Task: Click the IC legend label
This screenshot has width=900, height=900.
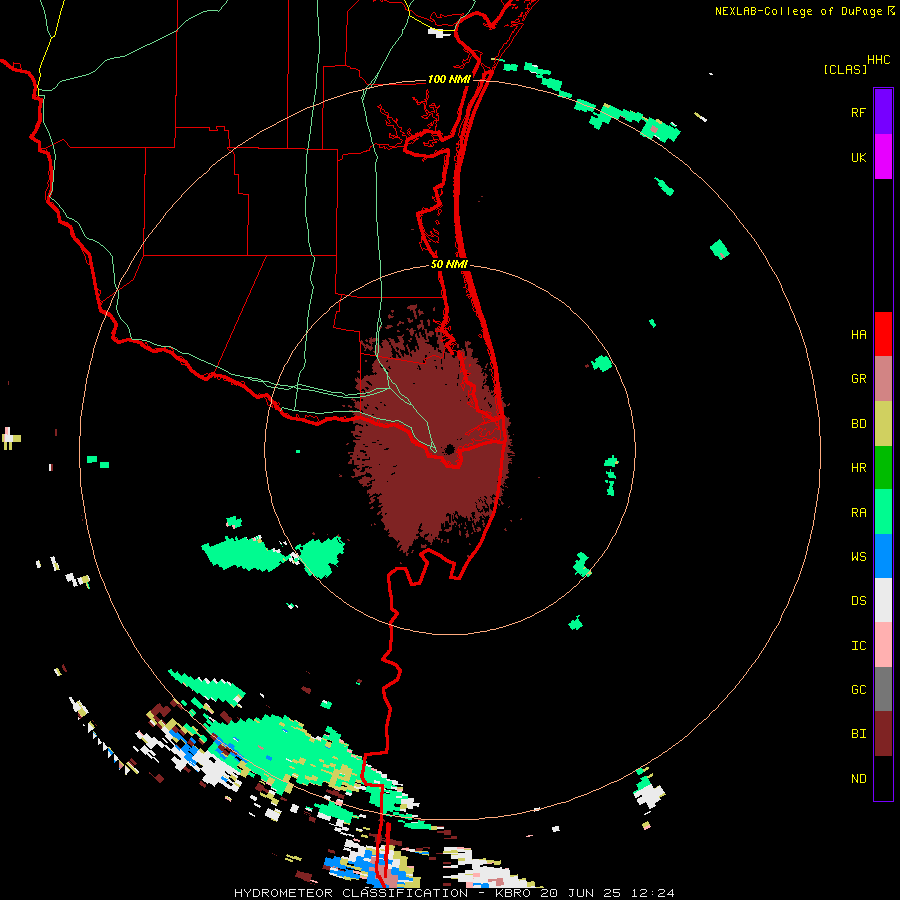Action: (x=858, y=645)
